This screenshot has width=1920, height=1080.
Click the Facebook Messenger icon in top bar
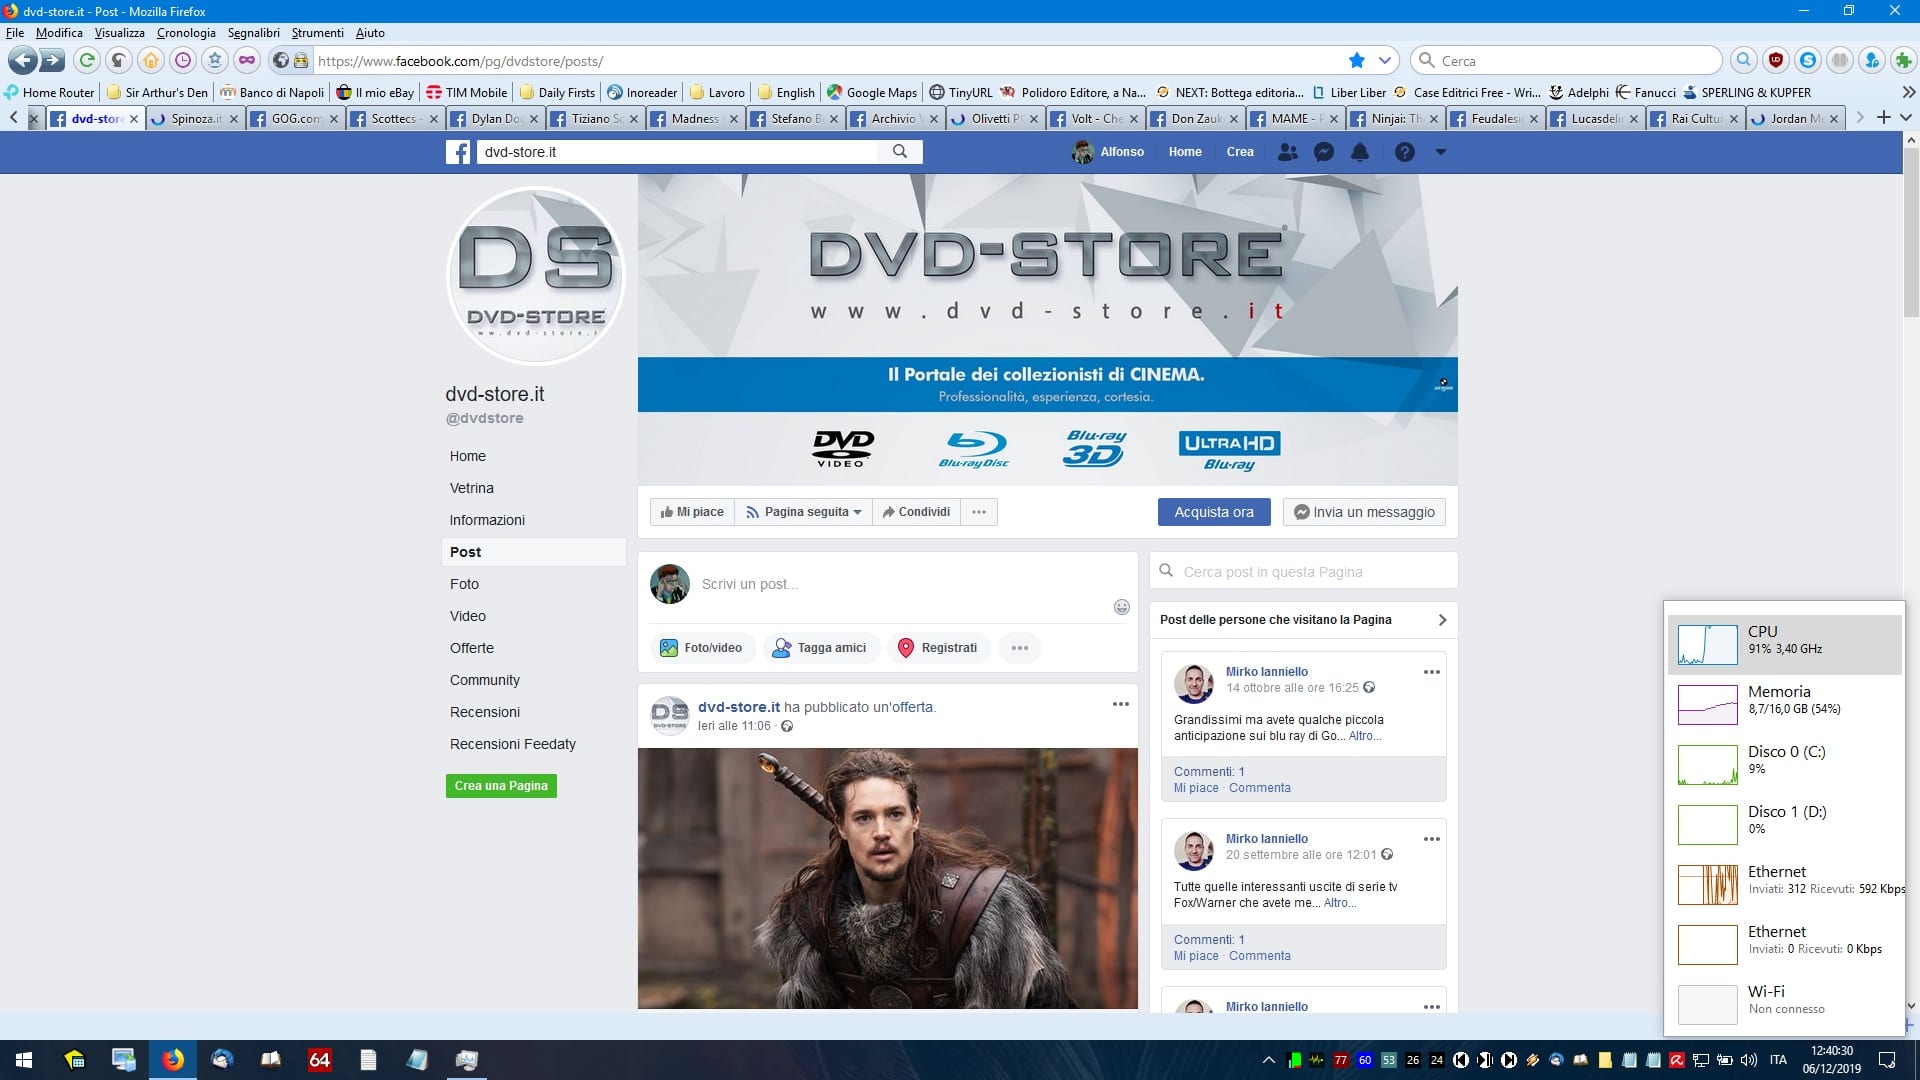(x=1323, y=152)
